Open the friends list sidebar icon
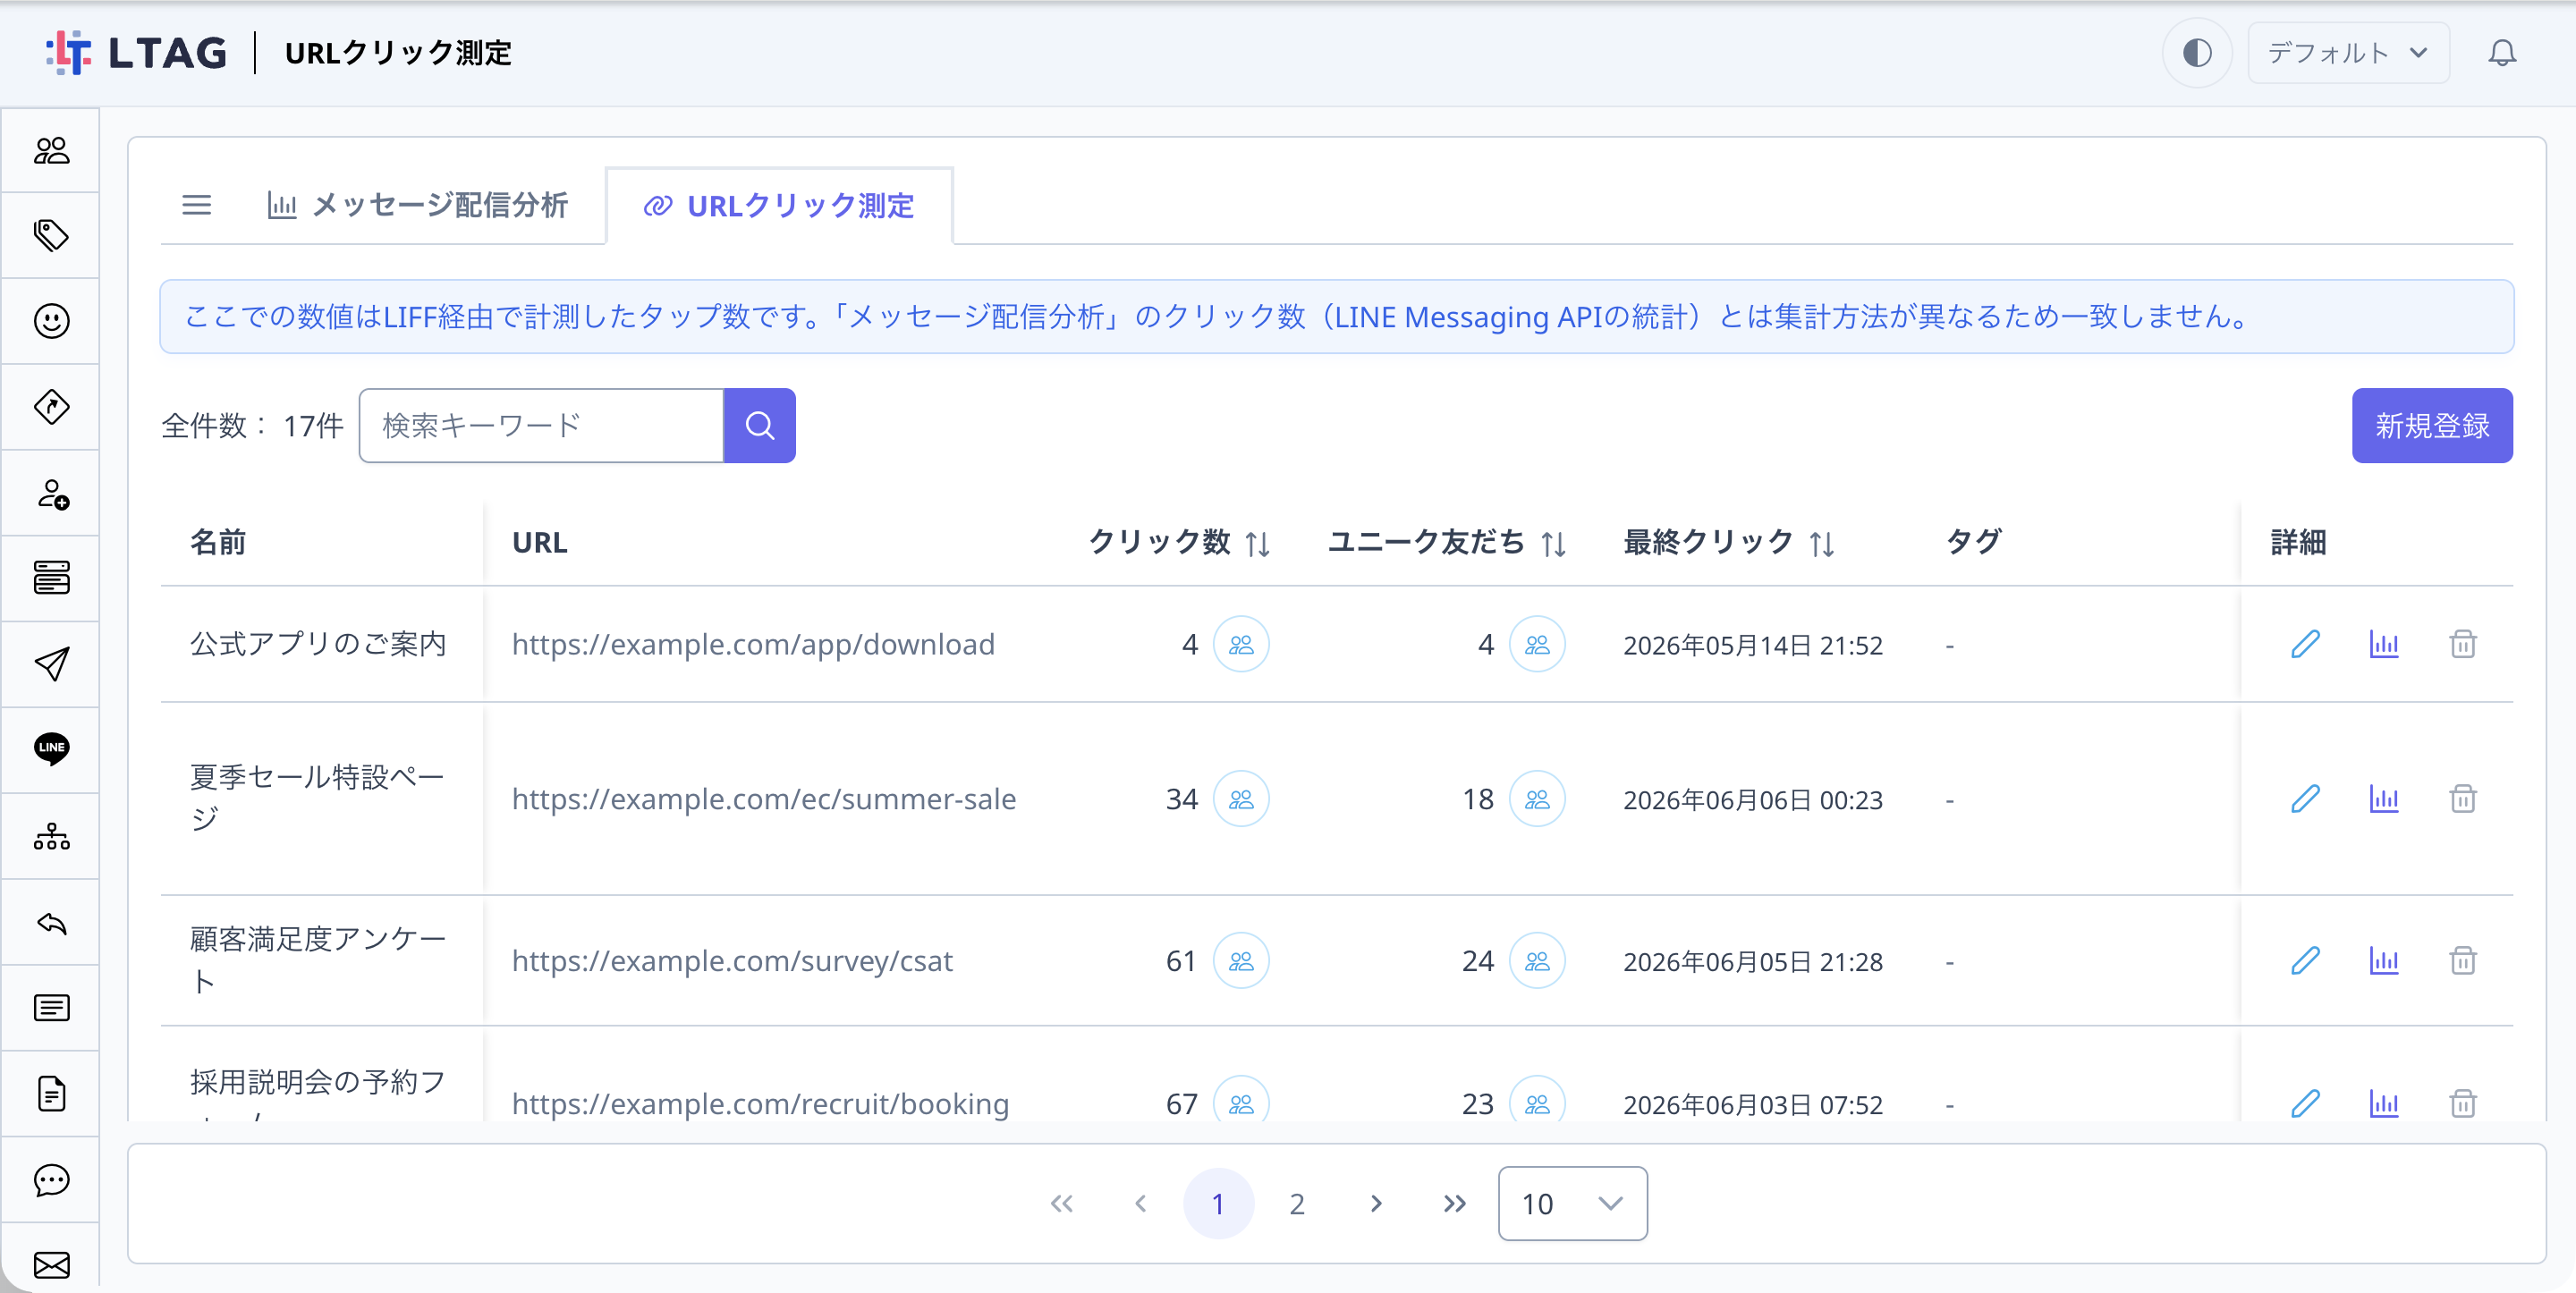Screen dimensions: 2576x1293 click(51, 150)
